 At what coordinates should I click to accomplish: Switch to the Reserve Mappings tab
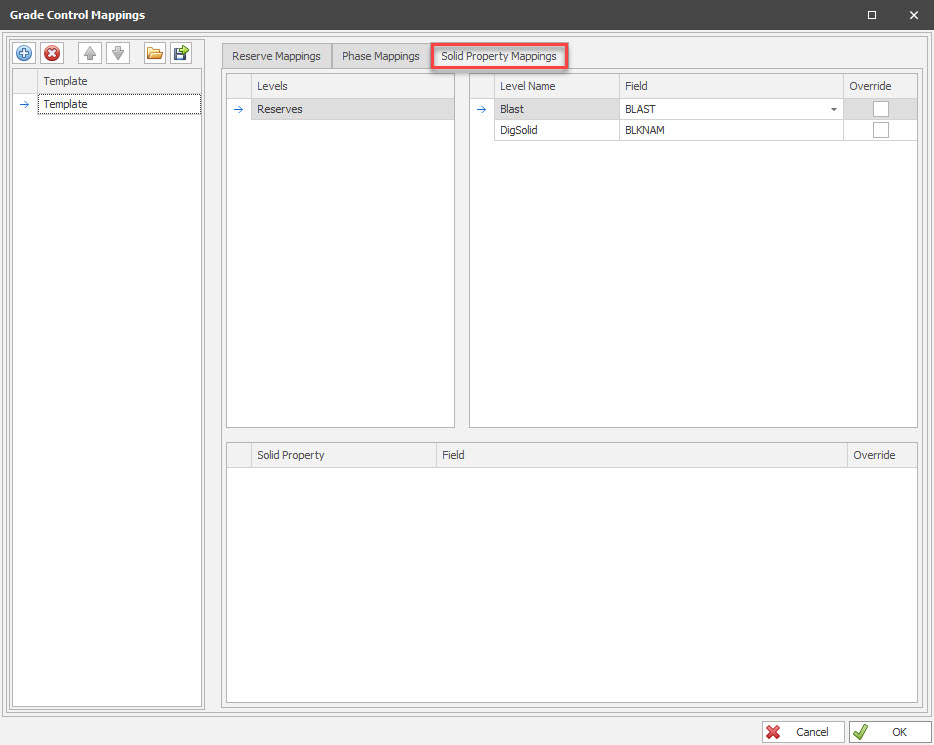(x=276, y=56)
